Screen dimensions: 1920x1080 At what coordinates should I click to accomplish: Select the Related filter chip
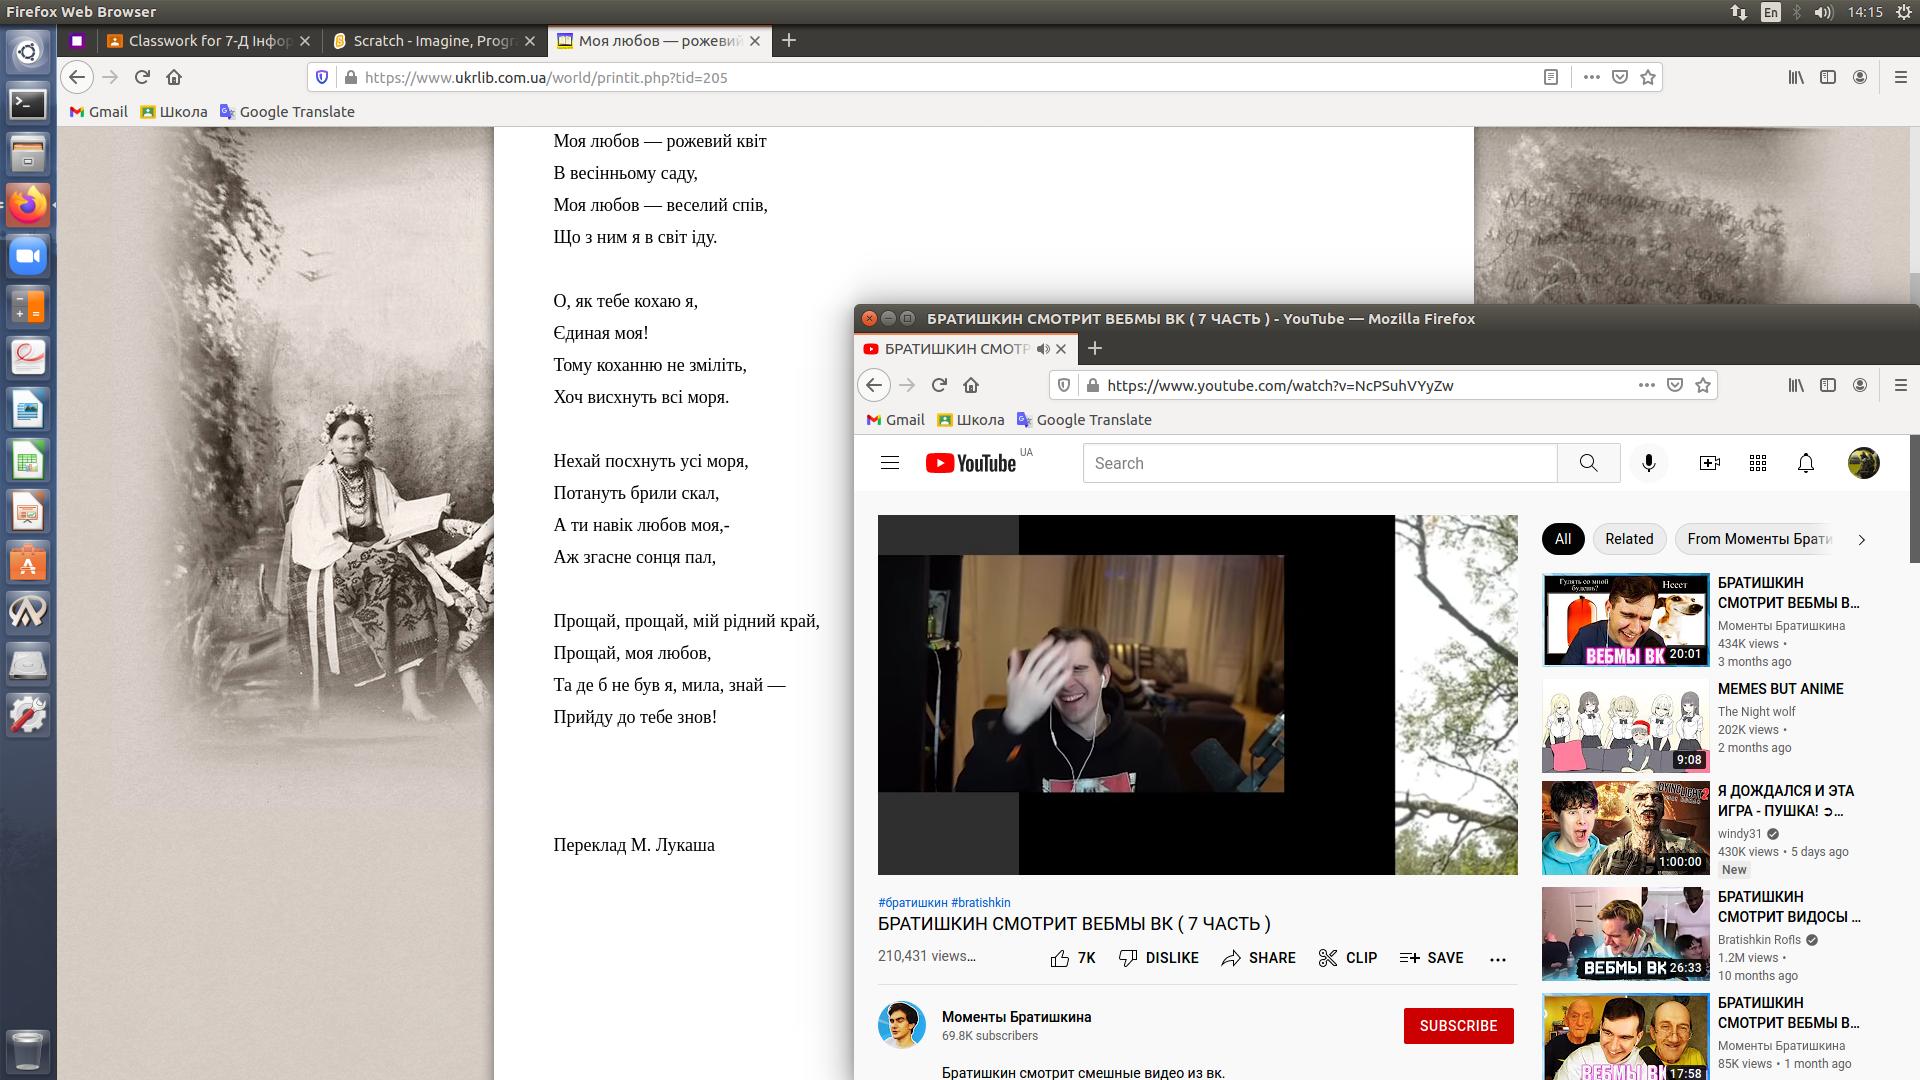click(x=1629, y=539)
